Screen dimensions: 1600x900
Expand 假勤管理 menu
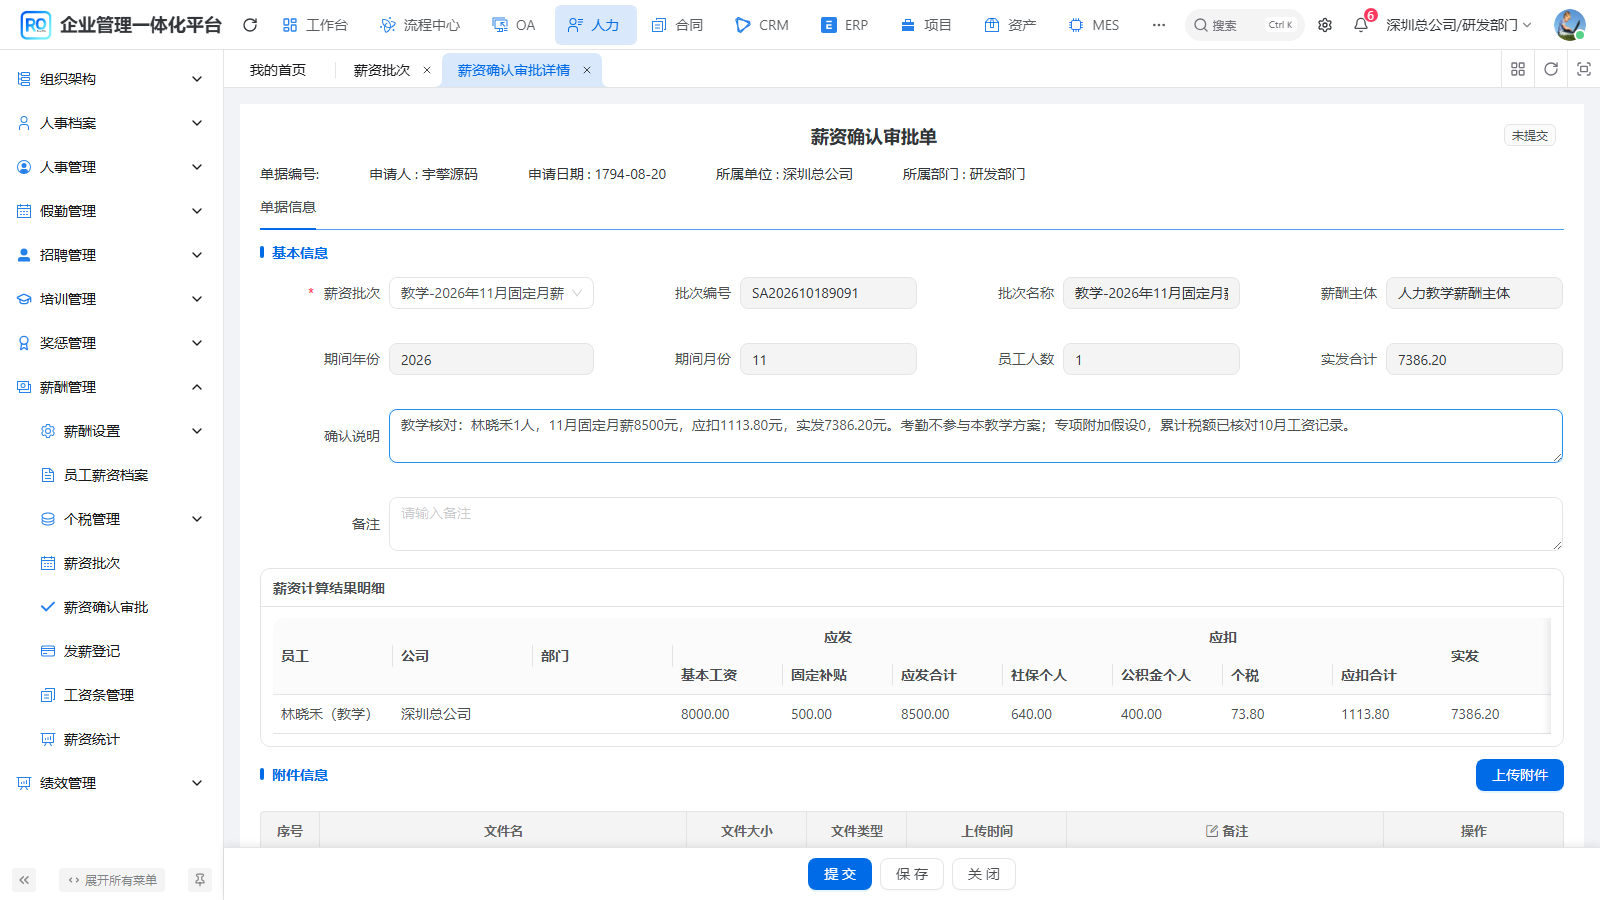[x=111, y=211]
